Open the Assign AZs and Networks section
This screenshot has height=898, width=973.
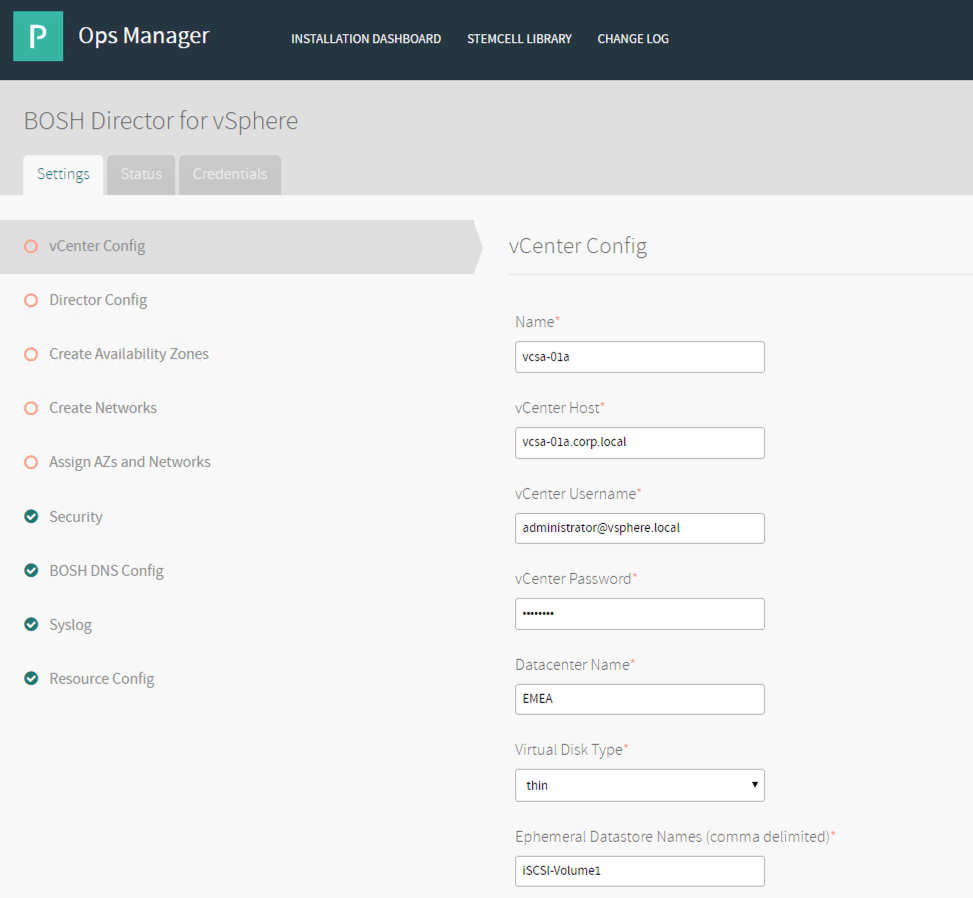tap(130, 462)
